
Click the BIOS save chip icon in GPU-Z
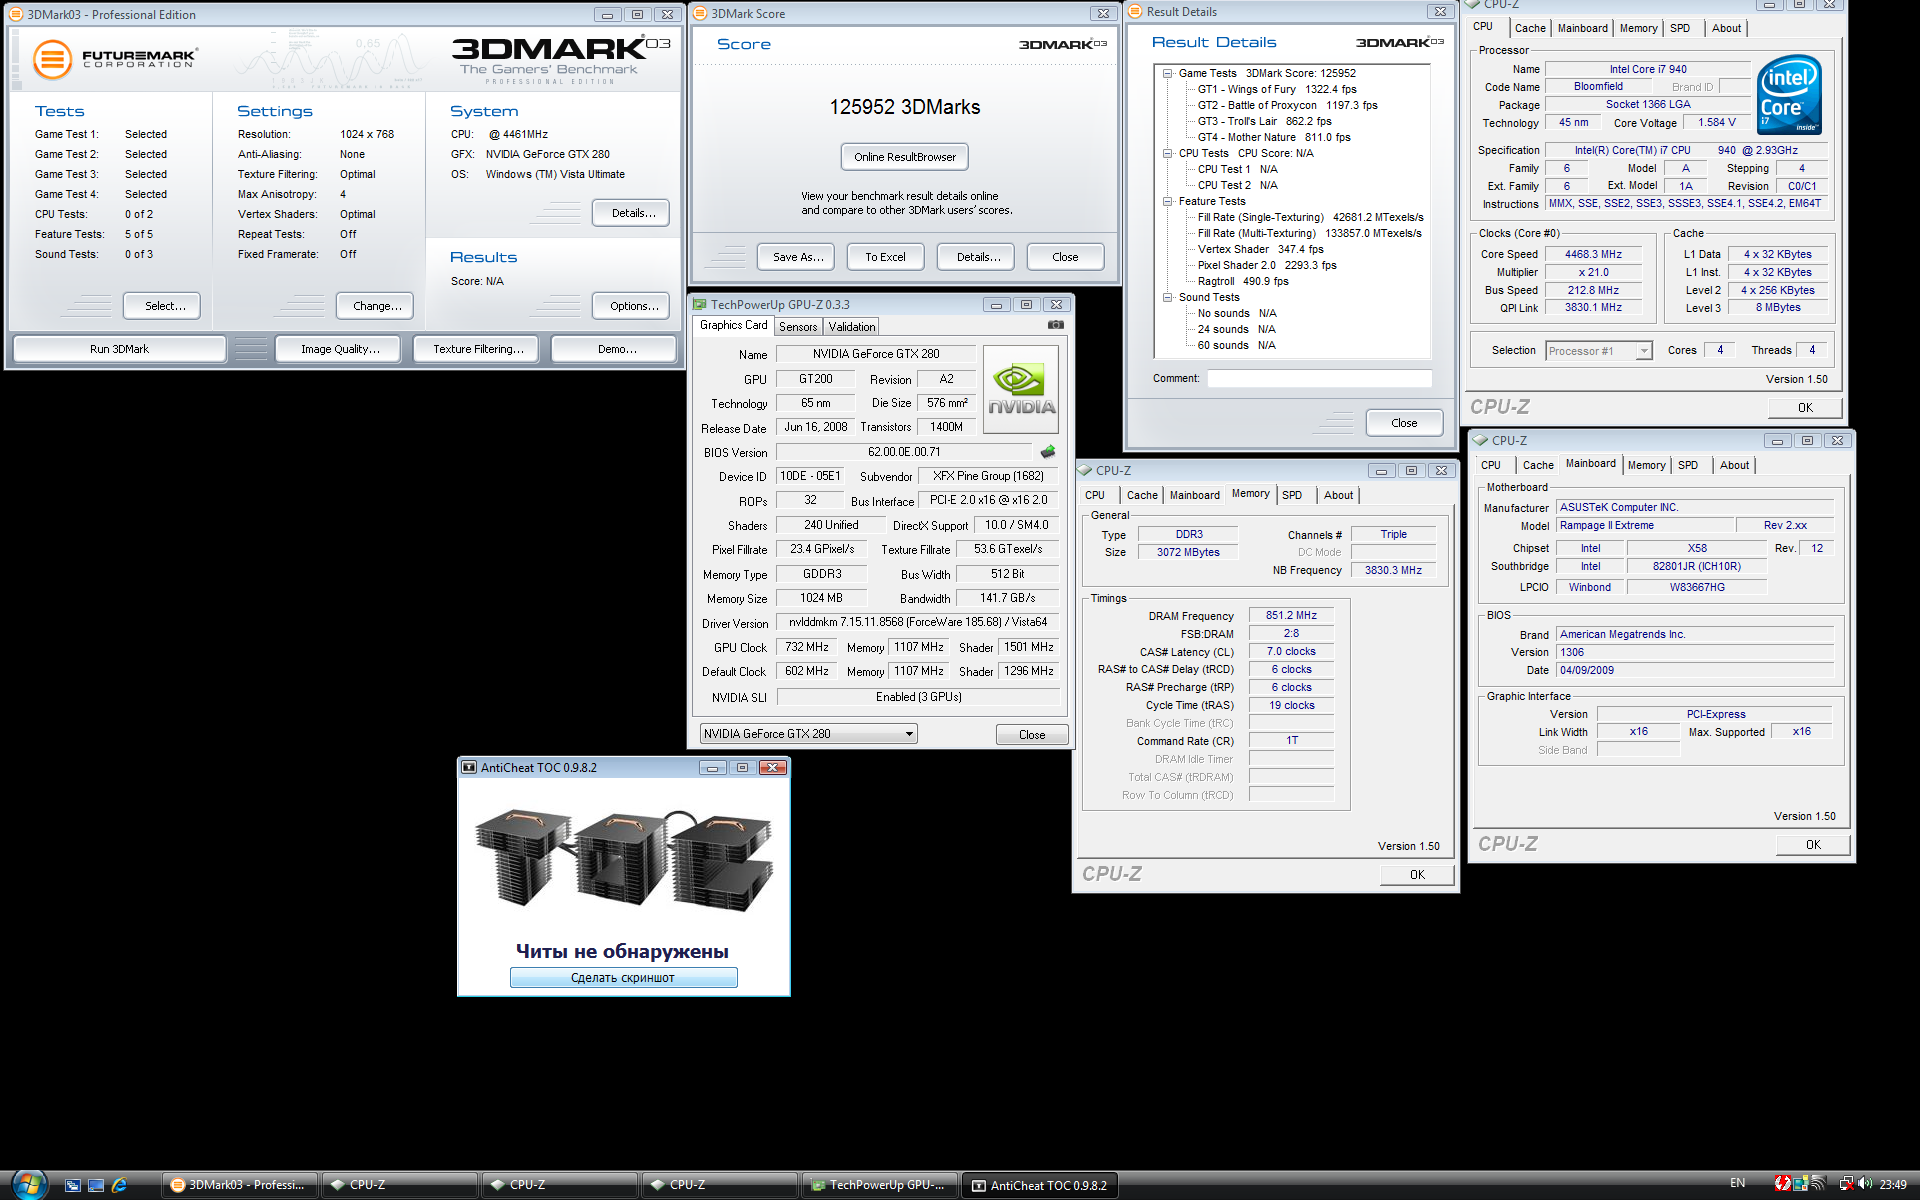[x=1048, y=452]
